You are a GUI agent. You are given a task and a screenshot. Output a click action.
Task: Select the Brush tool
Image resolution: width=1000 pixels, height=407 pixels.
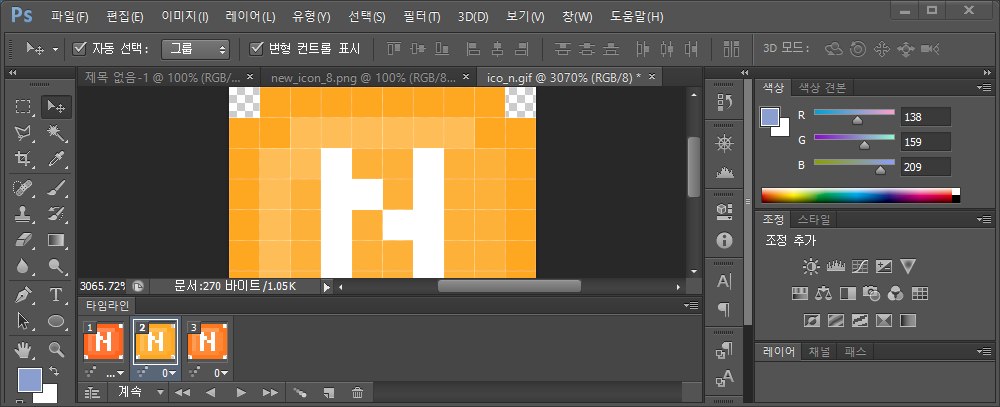coord(56,189)
